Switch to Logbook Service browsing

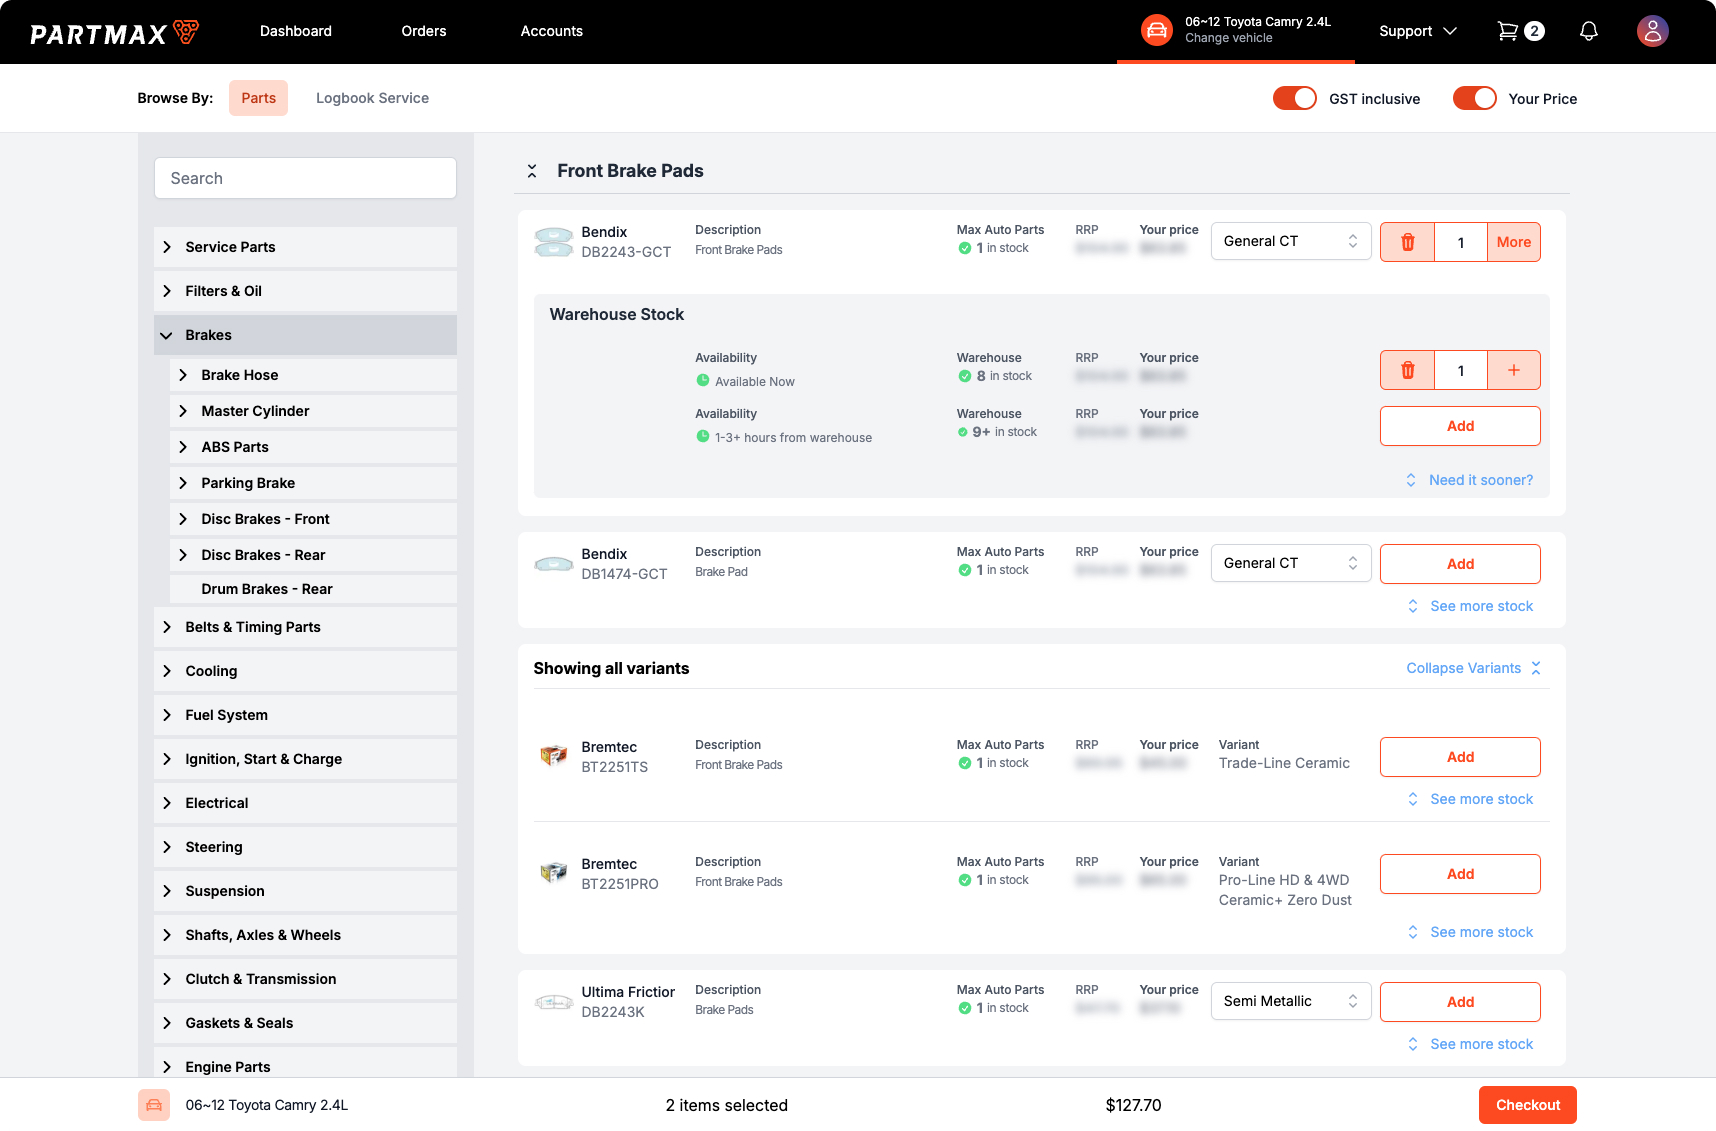pyautogui.click(x=372, y=98)
